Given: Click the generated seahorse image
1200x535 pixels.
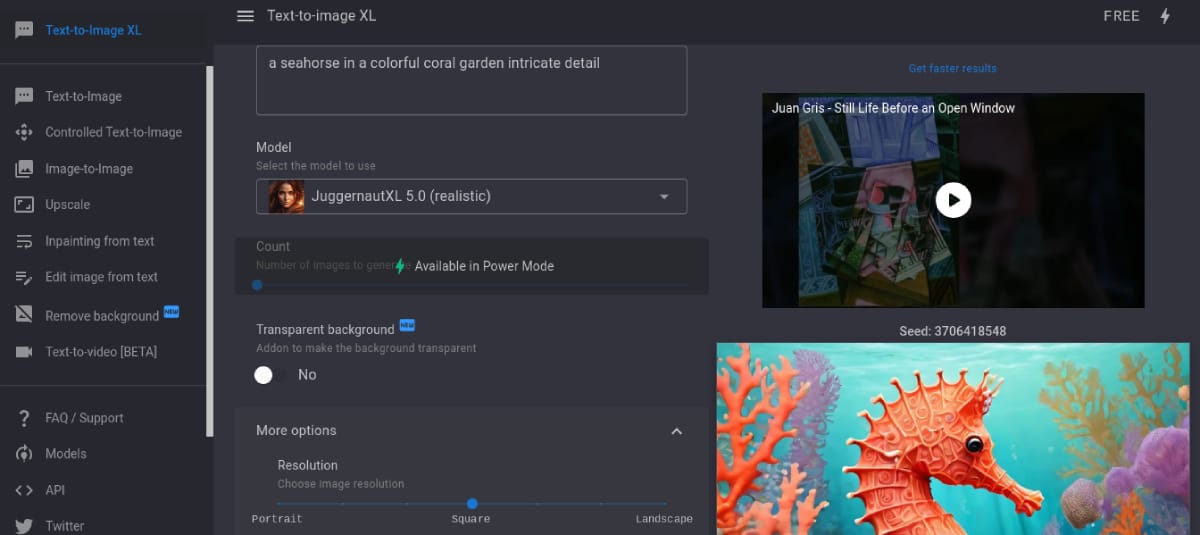Looking at the screenshot, I should pos(953,439).
